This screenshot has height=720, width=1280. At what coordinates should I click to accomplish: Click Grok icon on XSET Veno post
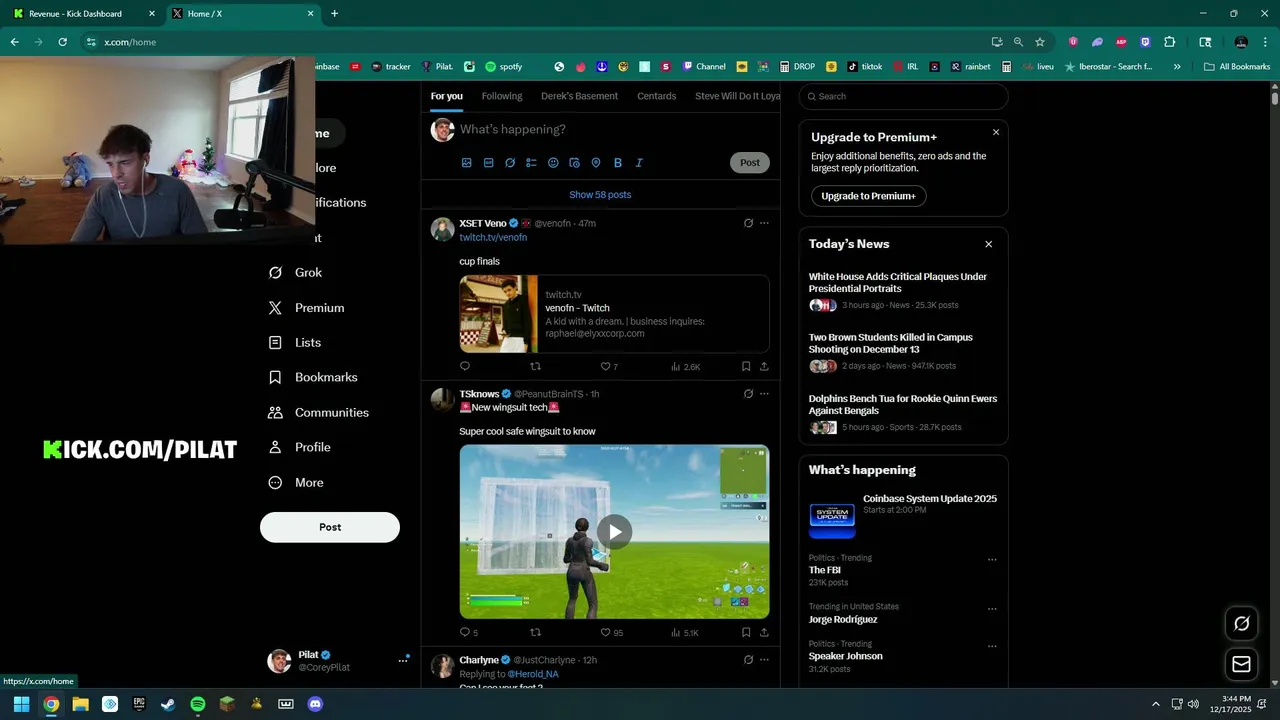tap(748, 223)
